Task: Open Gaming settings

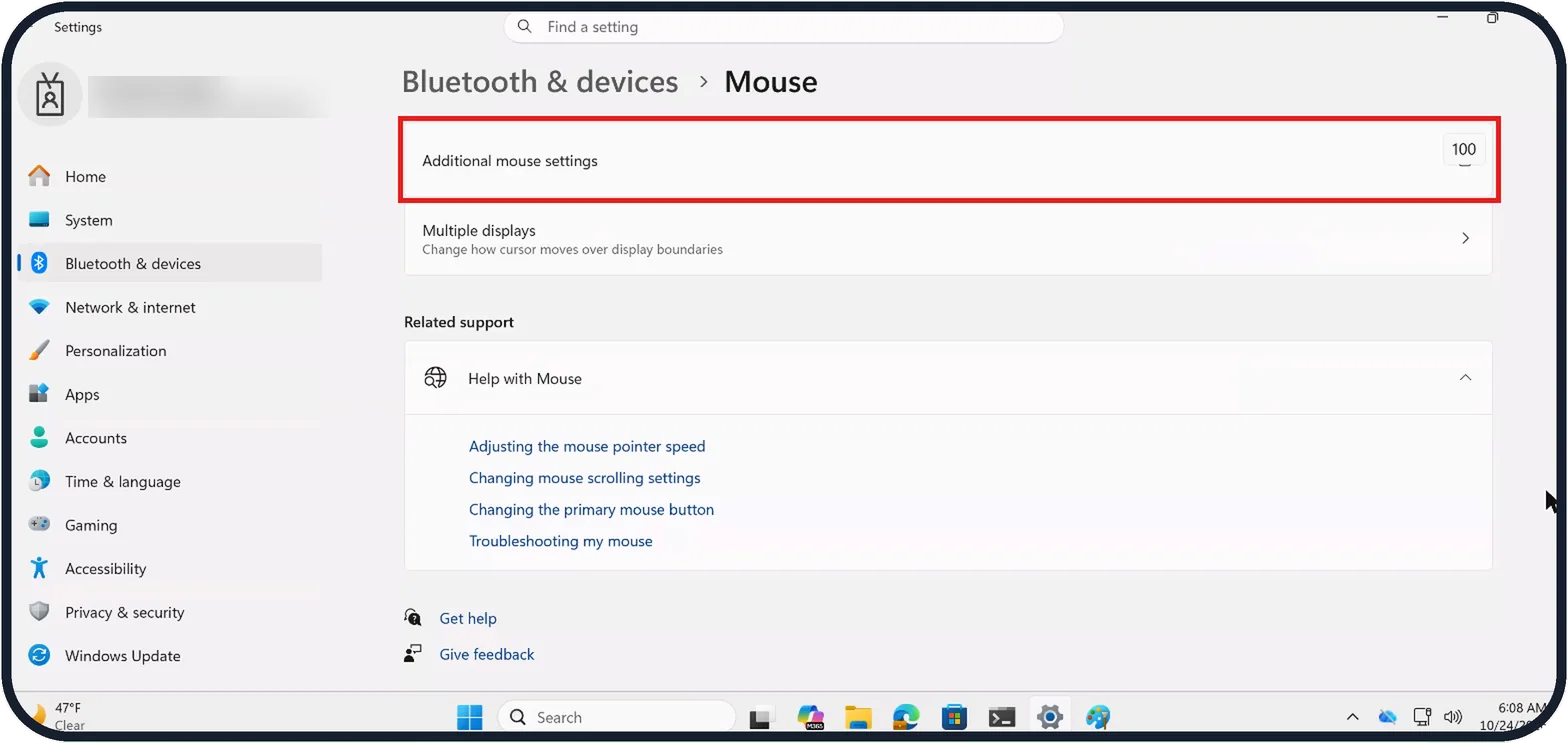Action: point(168,525)
